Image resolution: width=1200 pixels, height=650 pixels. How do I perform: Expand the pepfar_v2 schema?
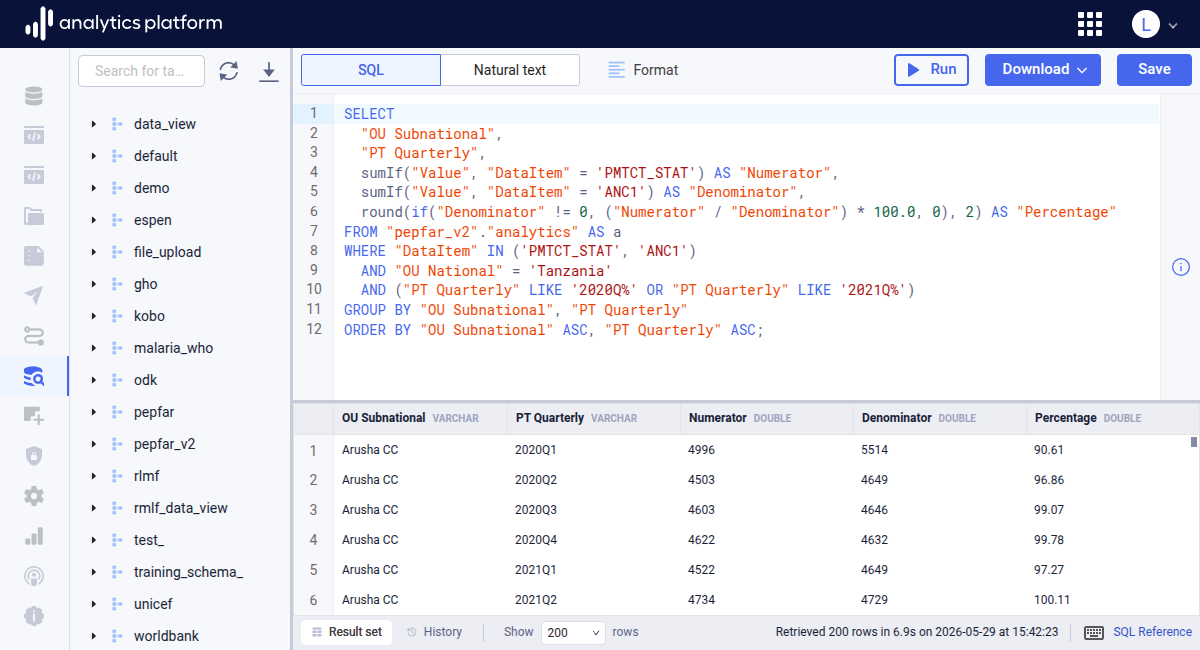[93, 444]
